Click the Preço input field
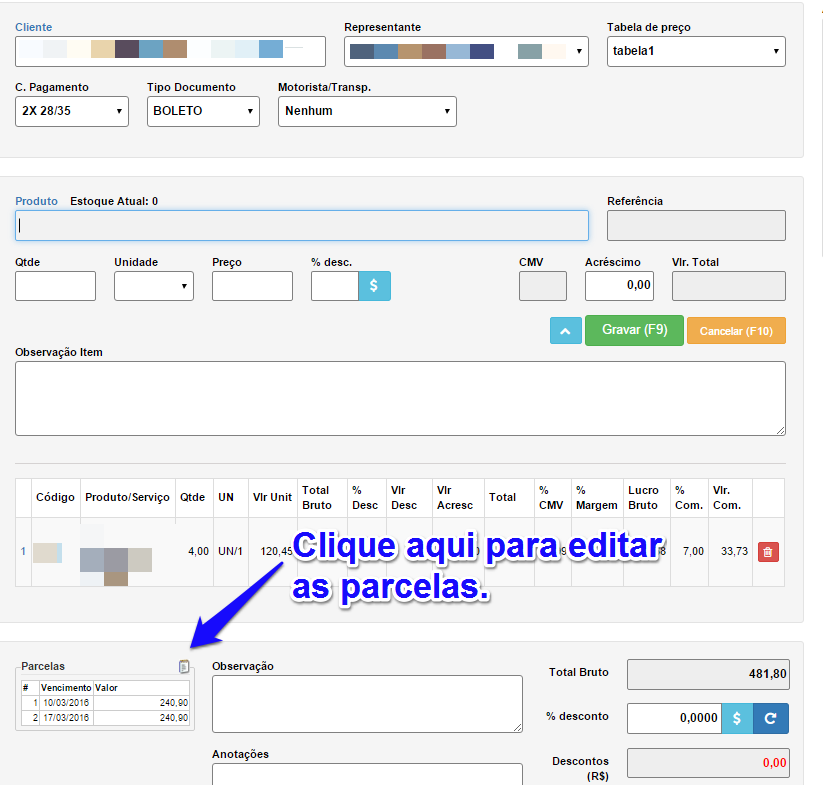823x785 pixels. pos(252,286)
